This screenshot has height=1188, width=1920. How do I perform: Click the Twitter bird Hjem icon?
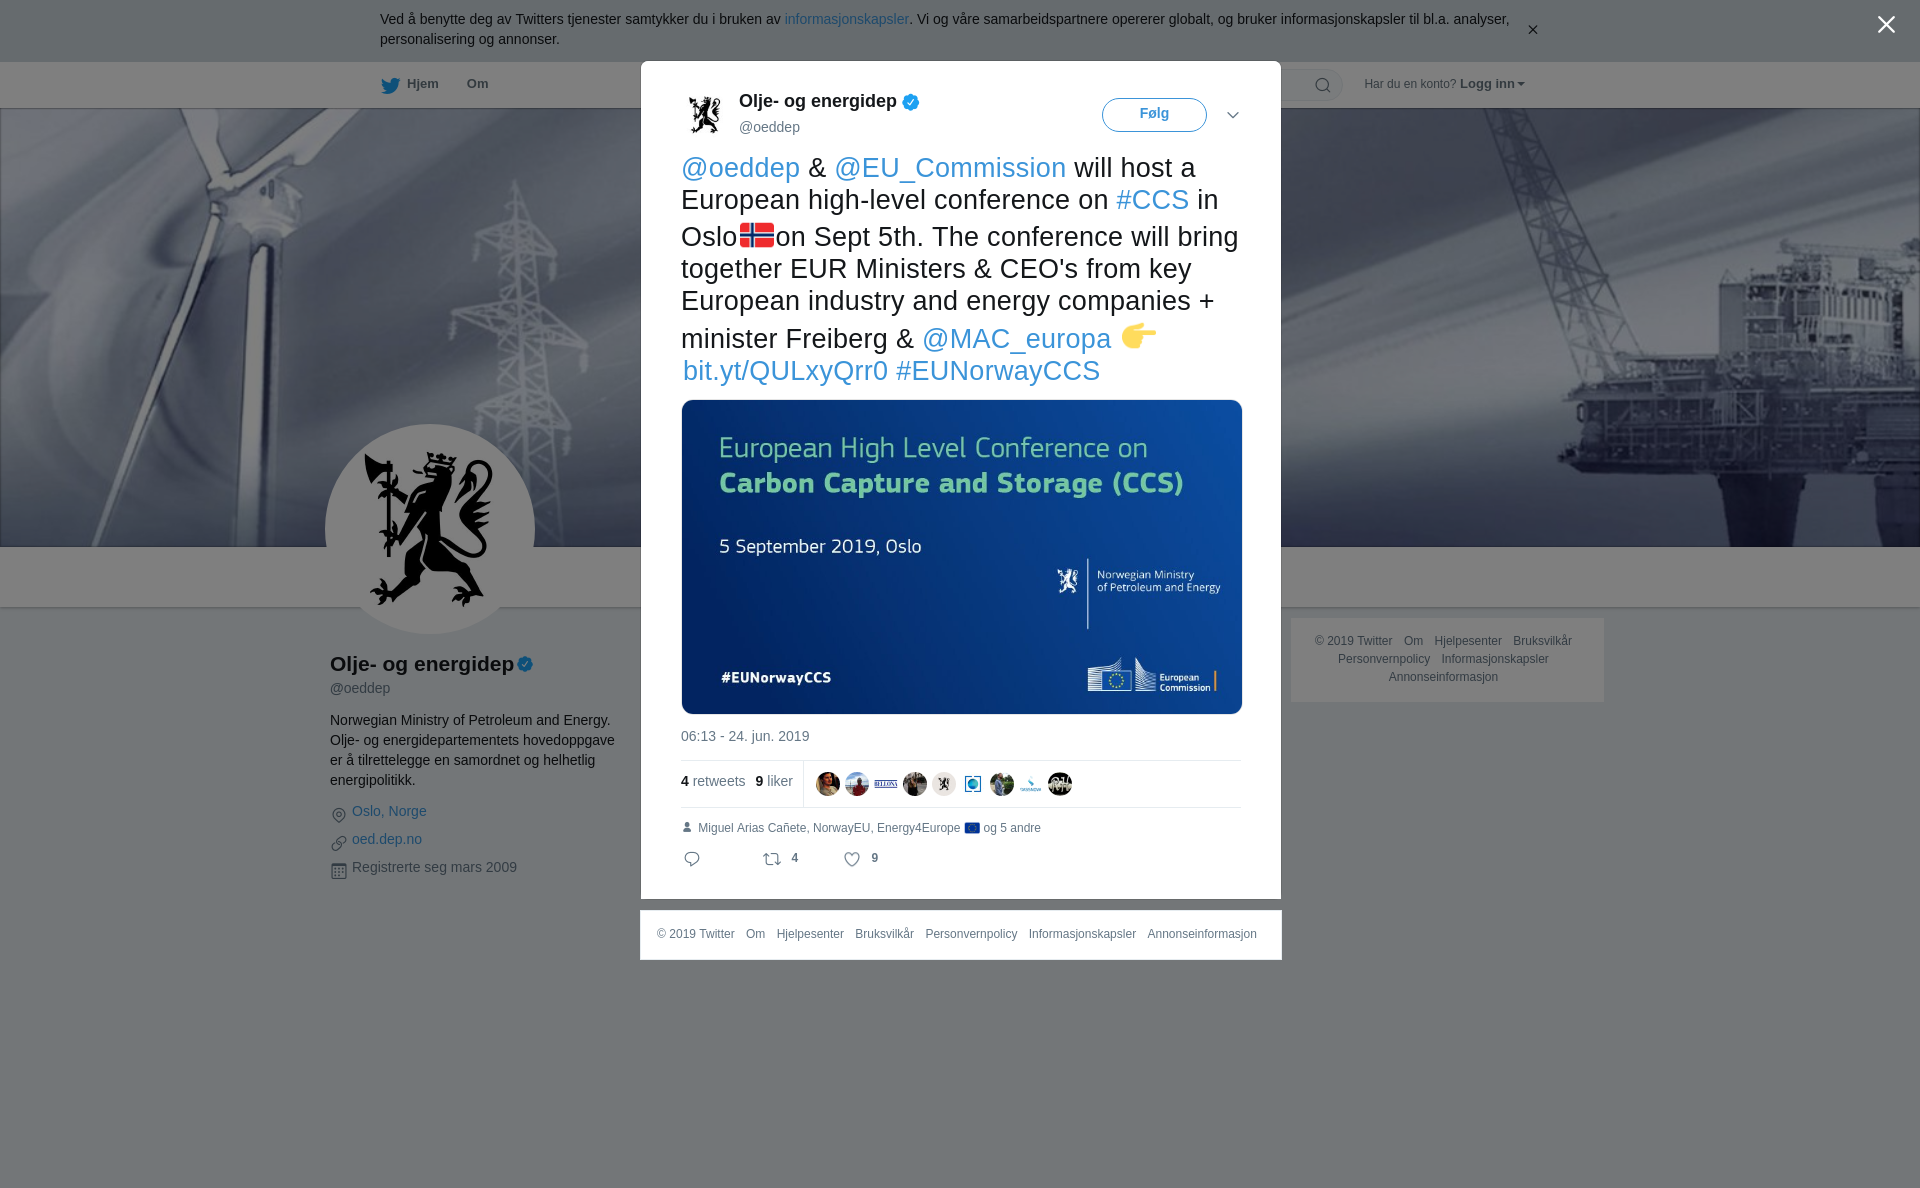[390, 85]
